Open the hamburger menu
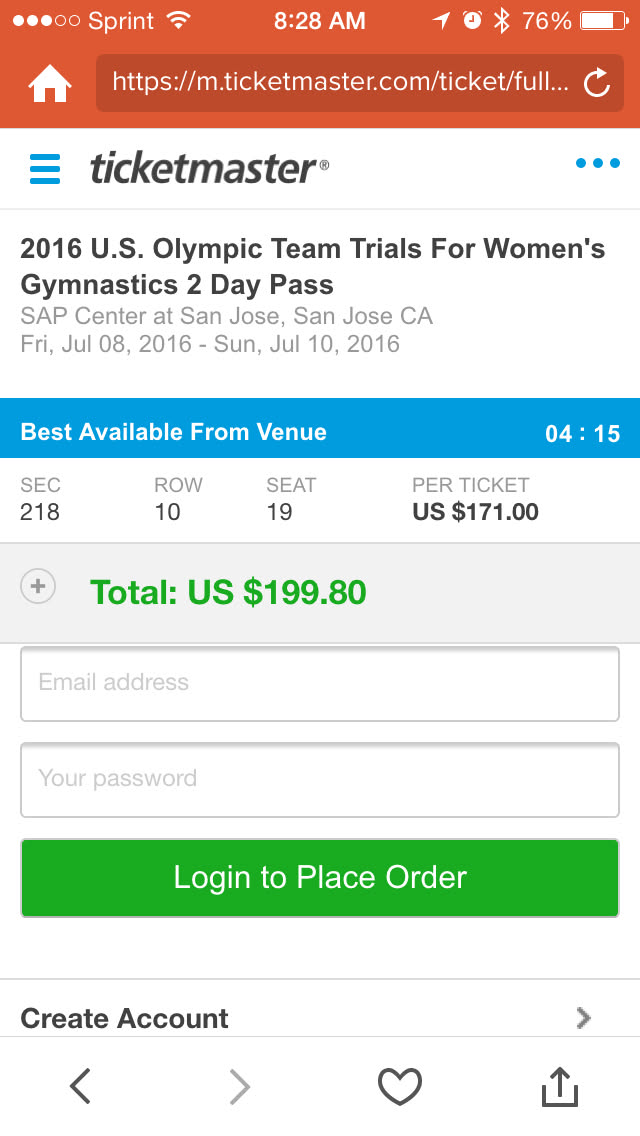640x1136 pixels. 45,168
